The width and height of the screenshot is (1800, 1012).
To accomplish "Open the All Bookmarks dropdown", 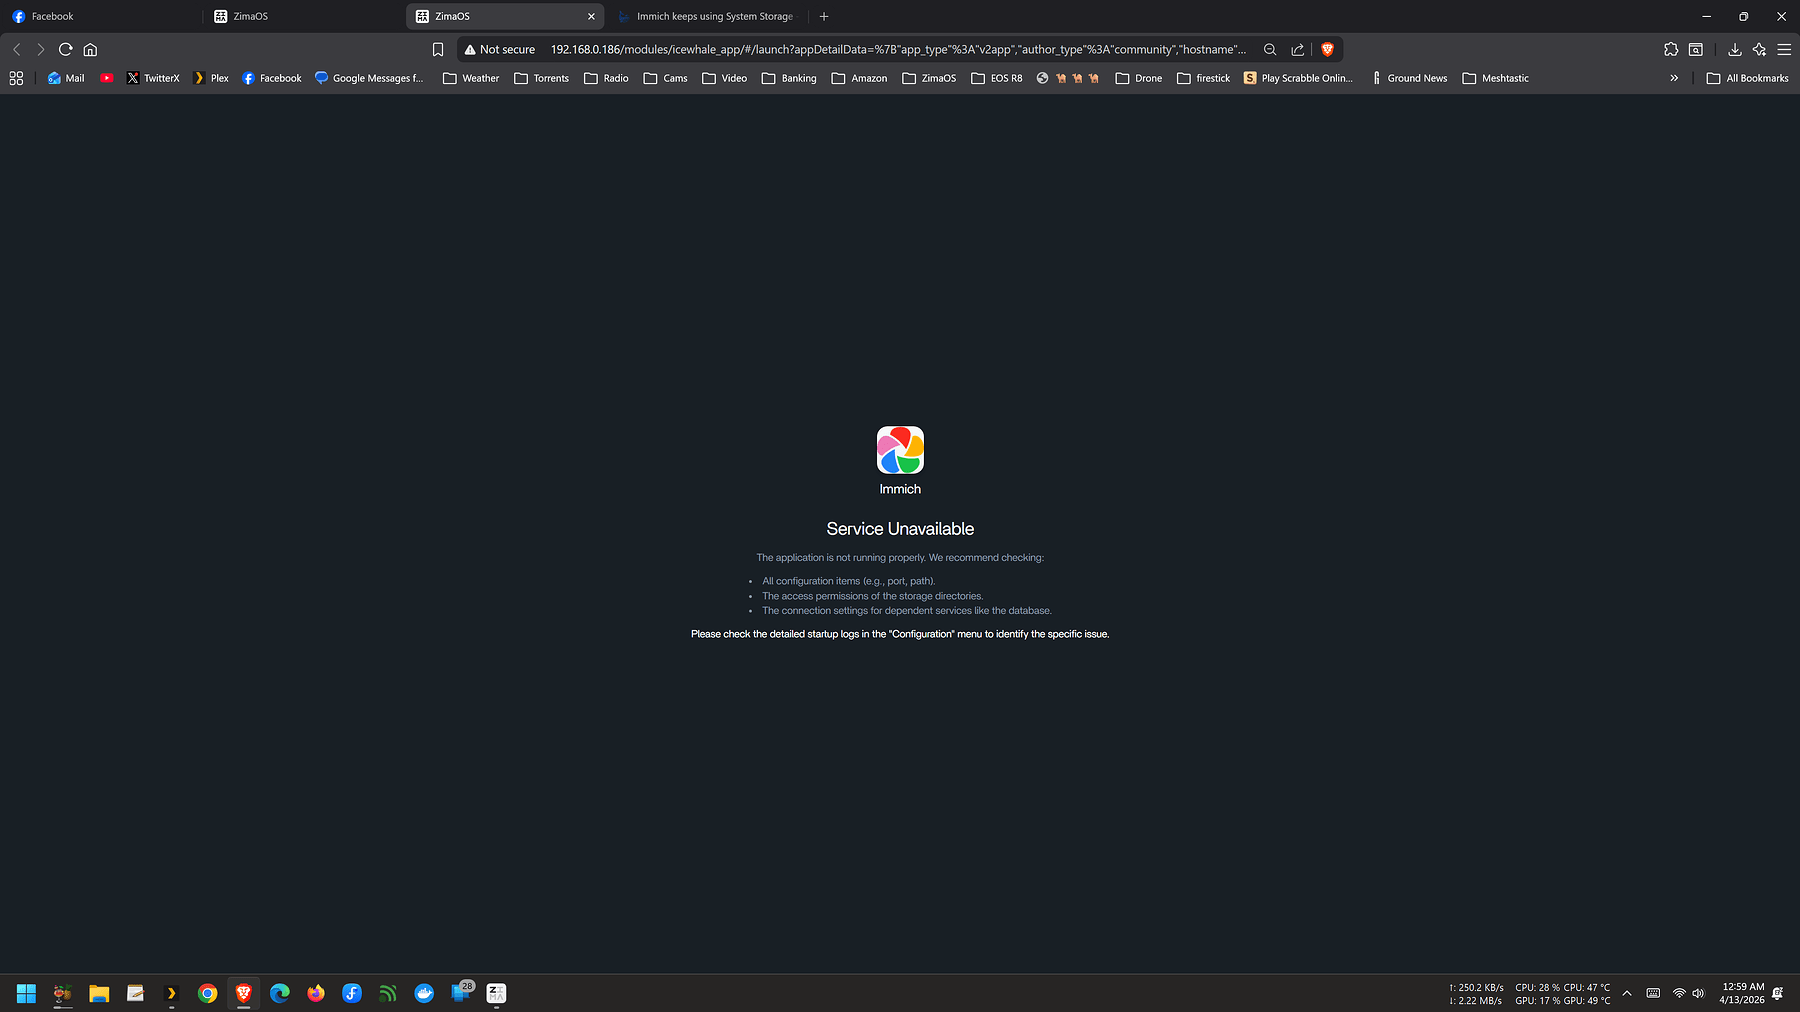I will click(1746, 78).
